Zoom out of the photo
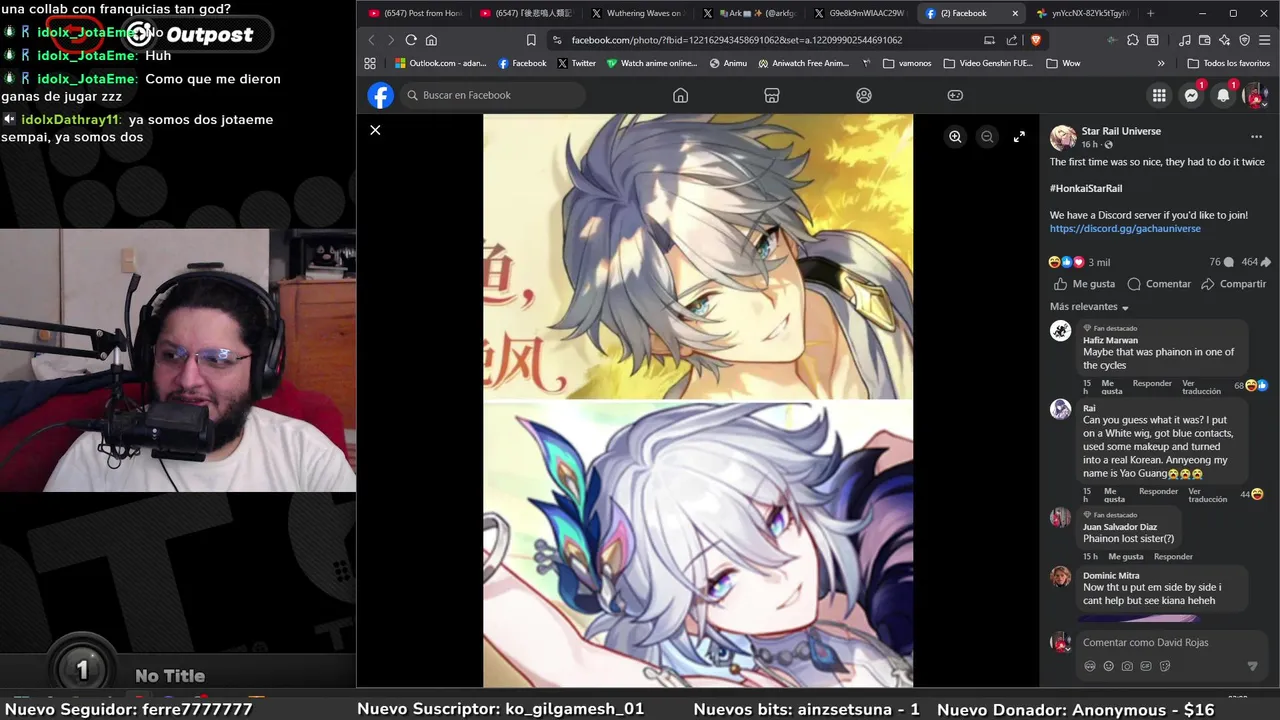 [987, 137]
